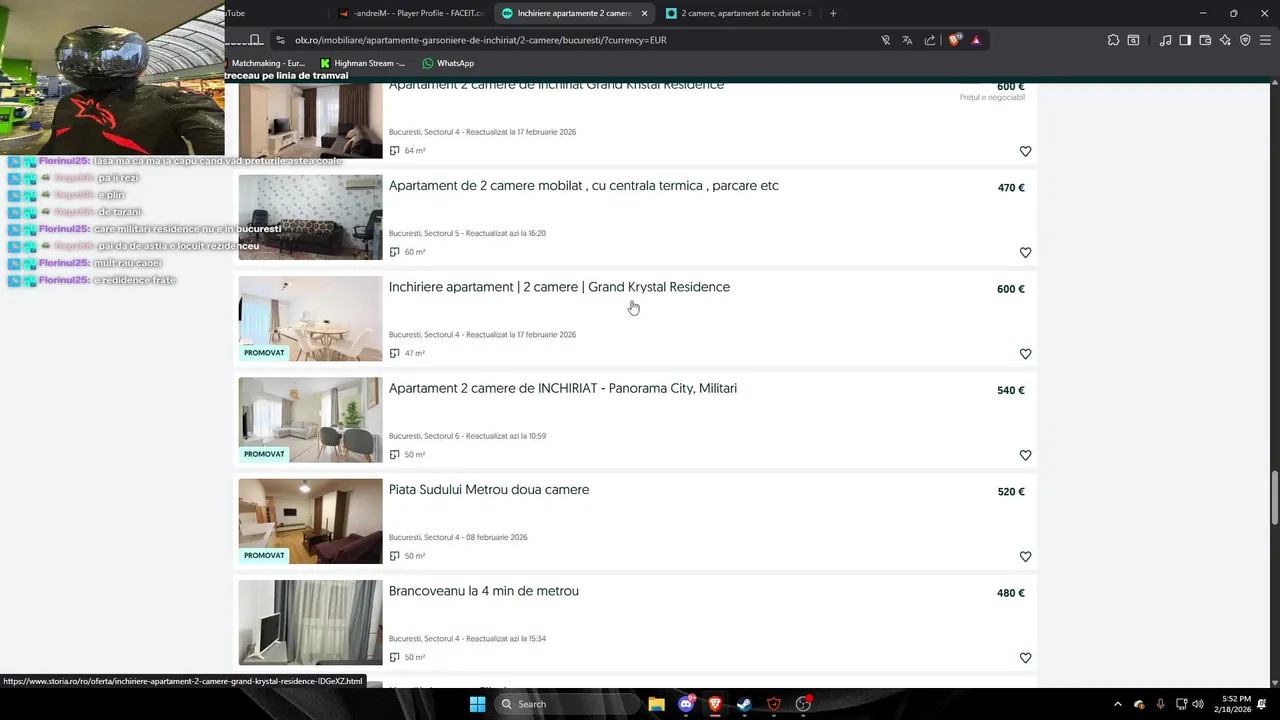
Task: Open thumbnail of the Panorama City listing
Action: pos(310,420)
